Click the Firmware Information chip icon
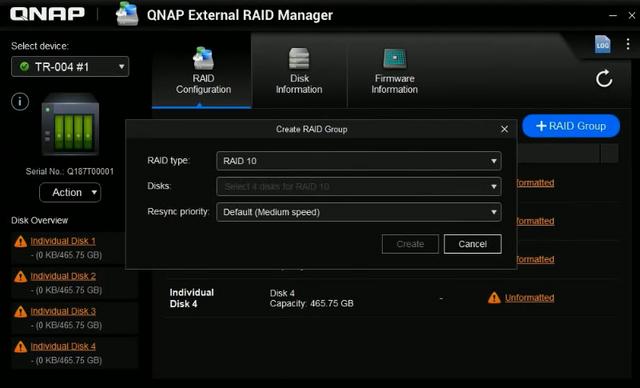Screen dimensions: 640x388 pos(395,59)
